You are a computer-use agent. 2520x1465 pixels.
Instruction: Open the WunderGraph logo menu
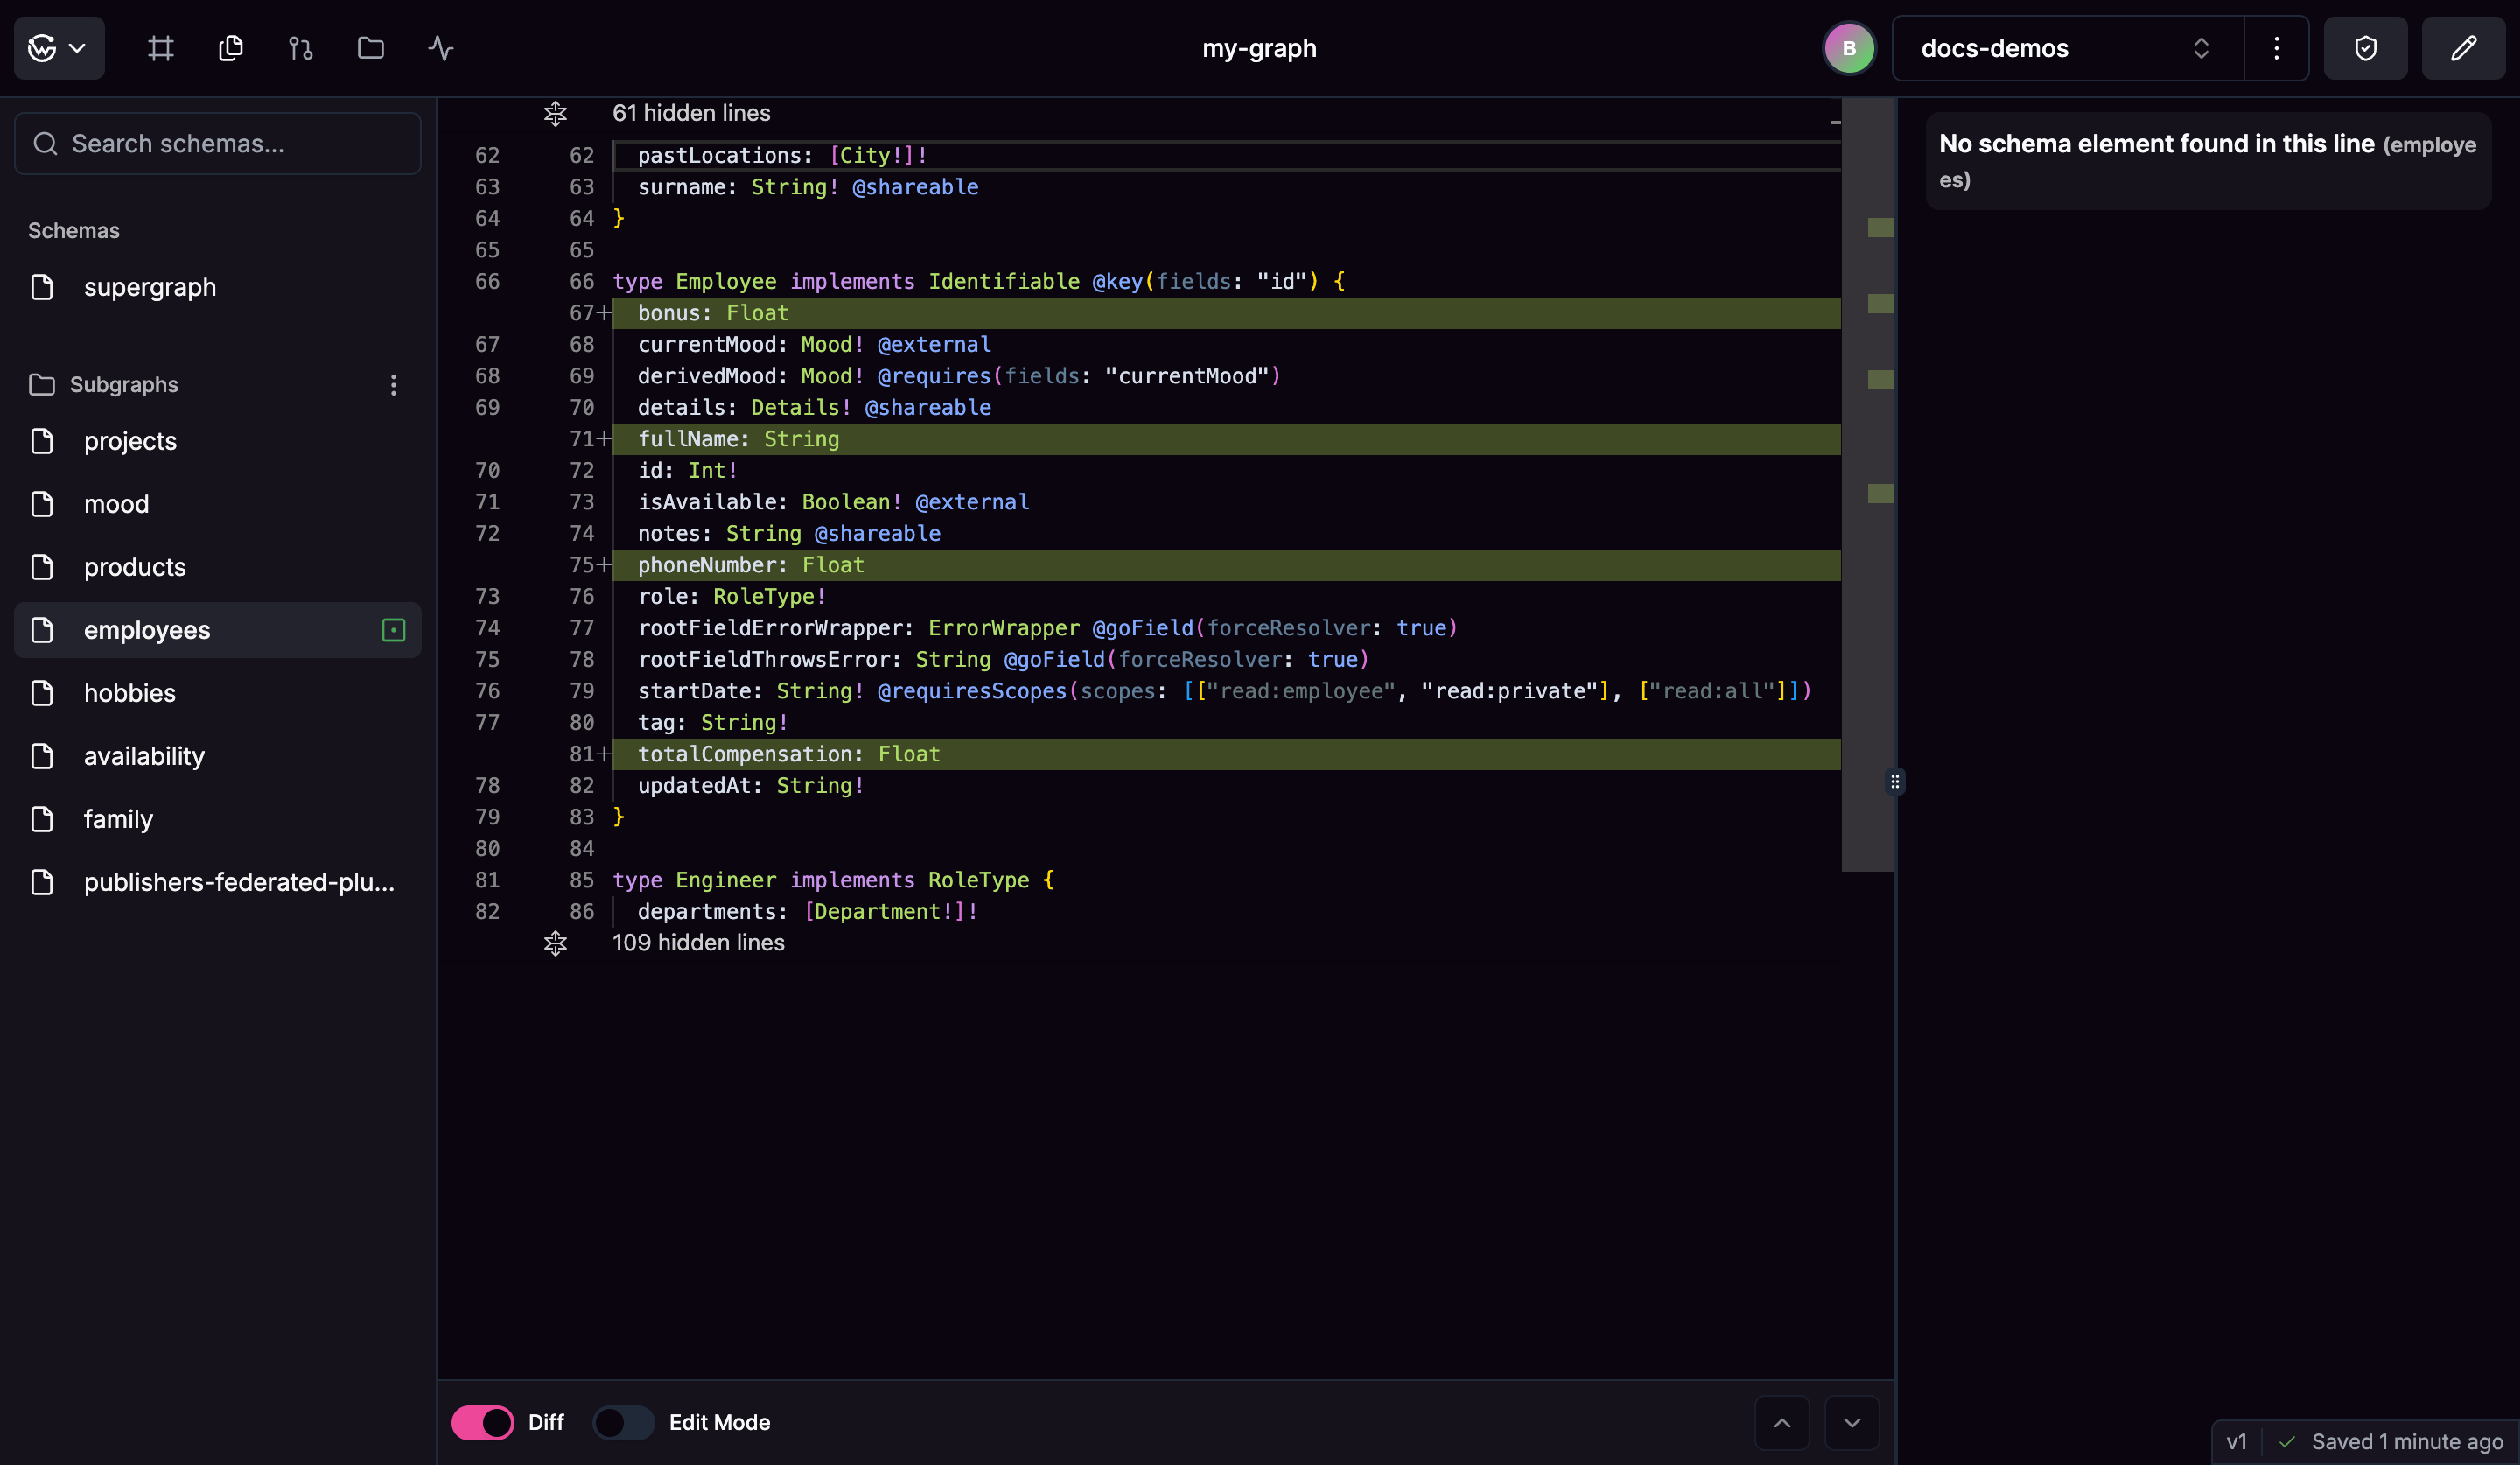(x=59, y=48)
